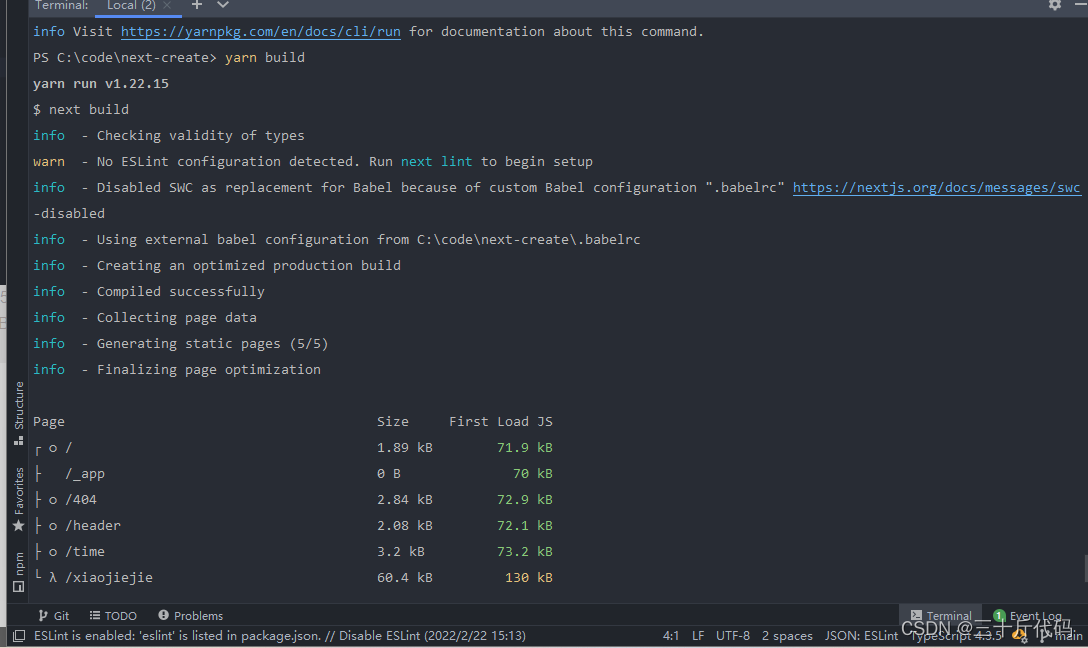Click the /404 page row
Screen dimensions: 1088x648
(293, 500)
